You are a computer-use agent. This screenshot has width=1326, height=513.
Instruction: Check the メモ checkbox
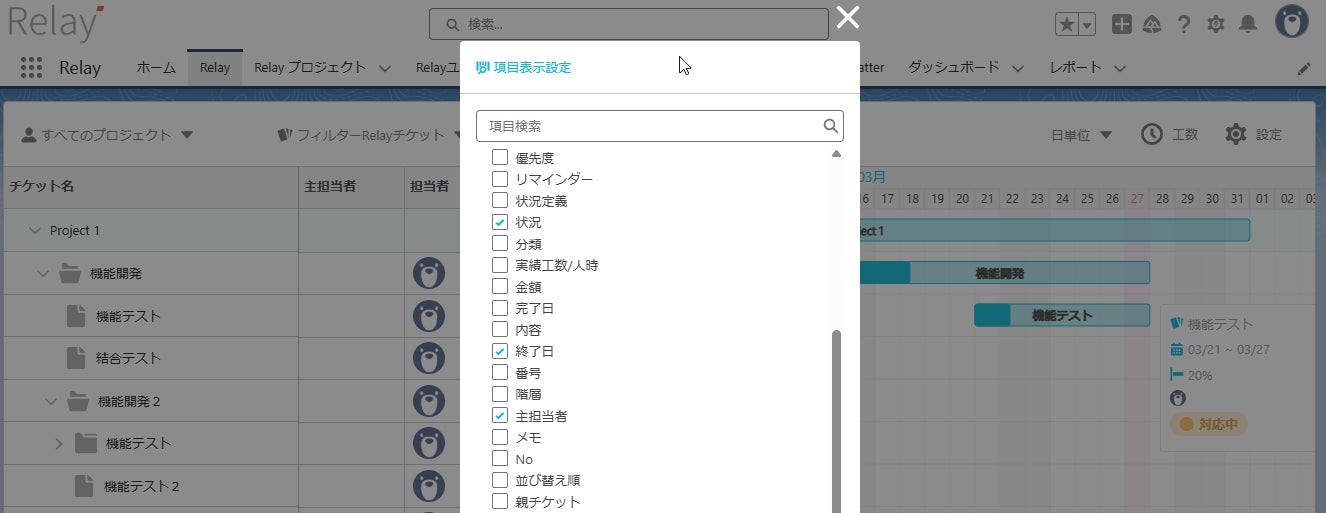click(500, 437)
